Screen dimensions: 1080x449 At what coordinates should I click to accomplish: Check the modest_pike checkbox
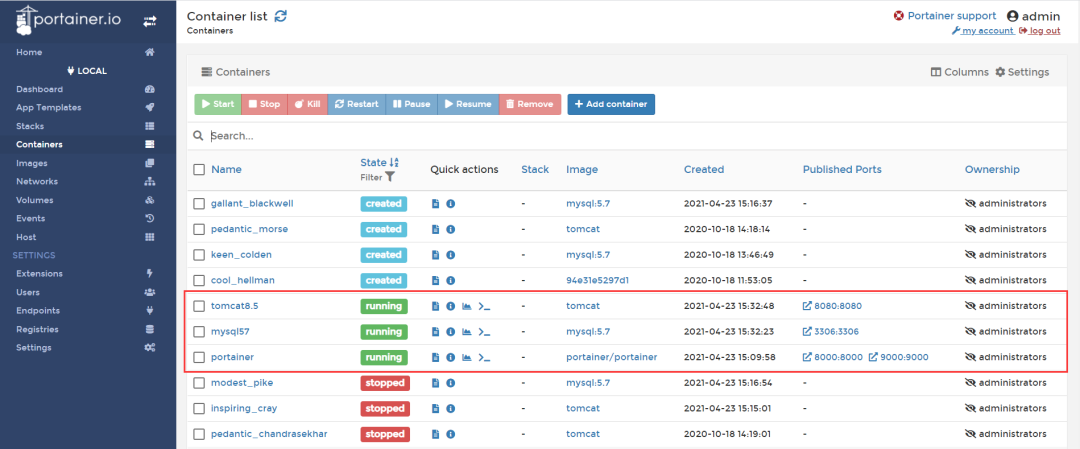pyautogui.click(x=199, y=383)
